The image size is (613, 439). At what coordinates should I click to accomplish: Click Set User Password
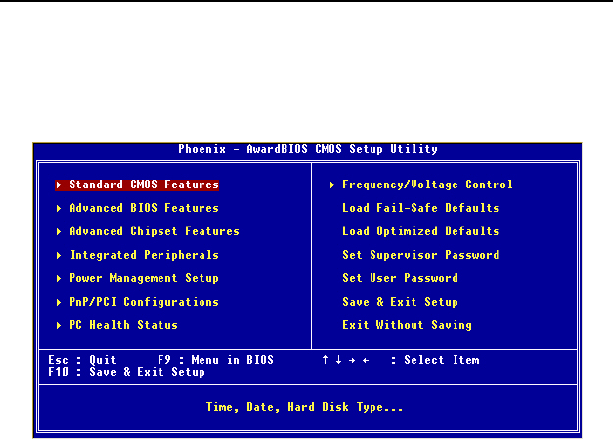(400, 278)
